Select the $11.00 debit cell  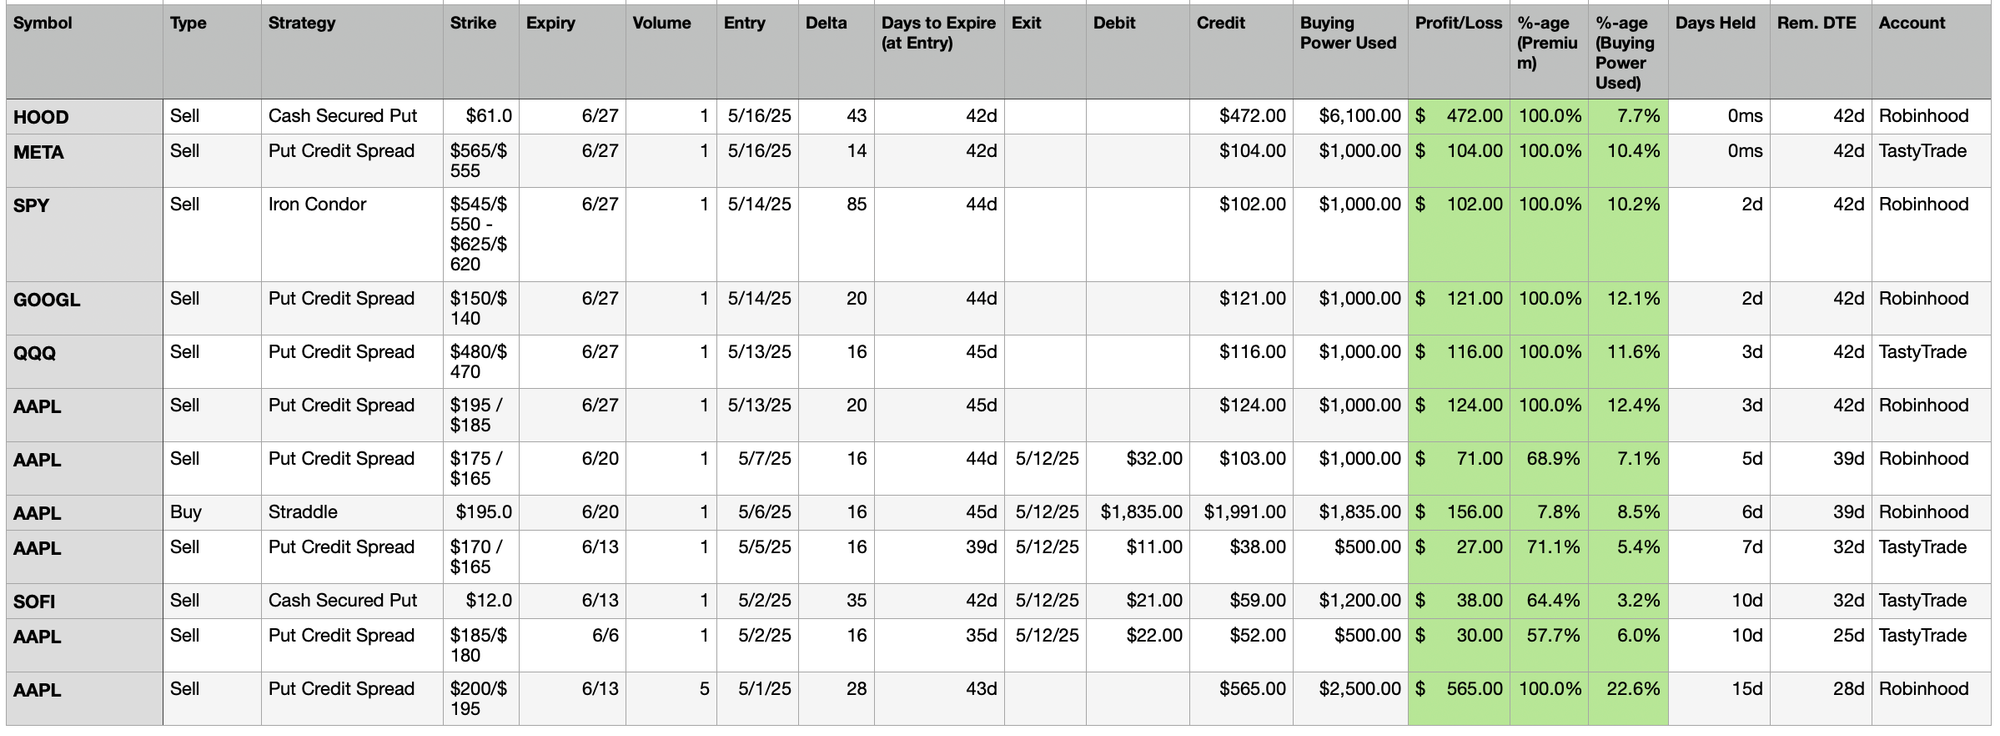click(1138, 557)
